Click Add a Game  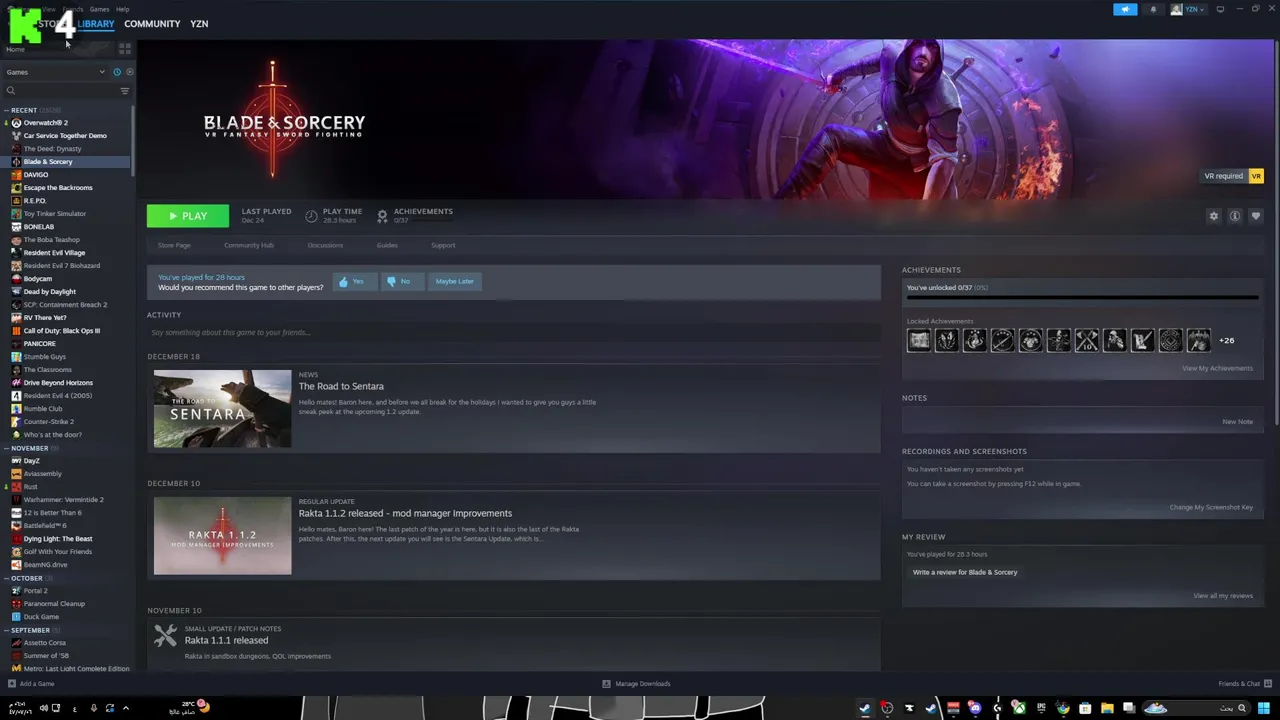(31, 684)
